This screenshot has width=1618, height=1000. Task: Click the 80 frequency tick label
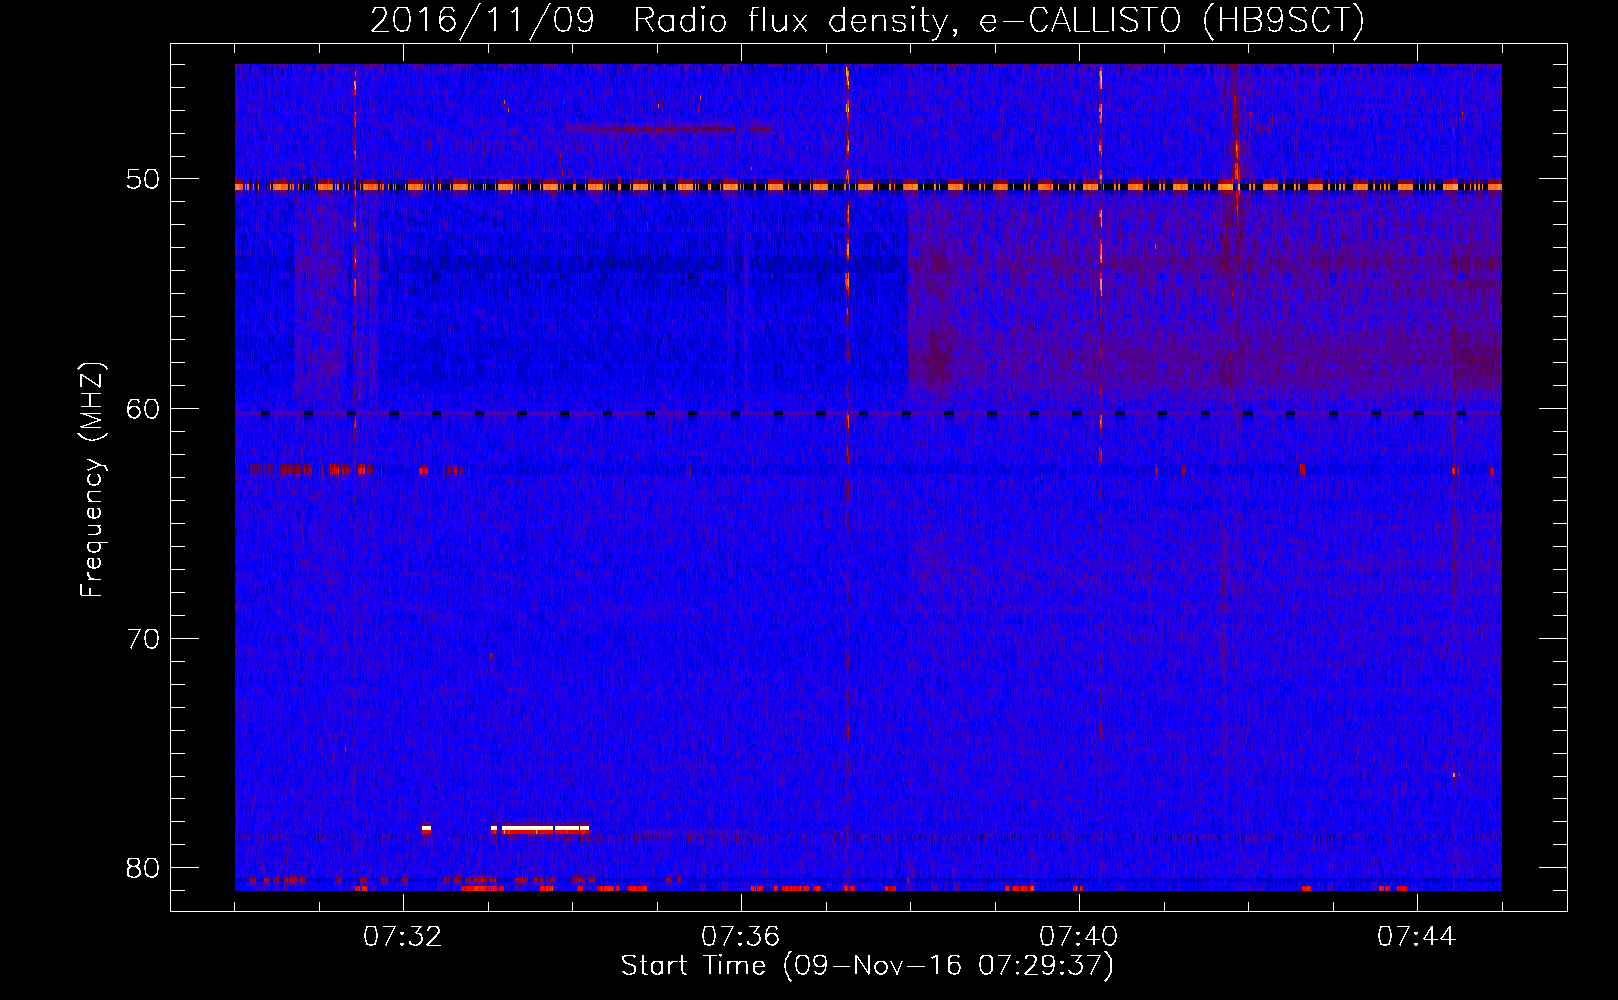pyautogui.click(x=143, y=867)
